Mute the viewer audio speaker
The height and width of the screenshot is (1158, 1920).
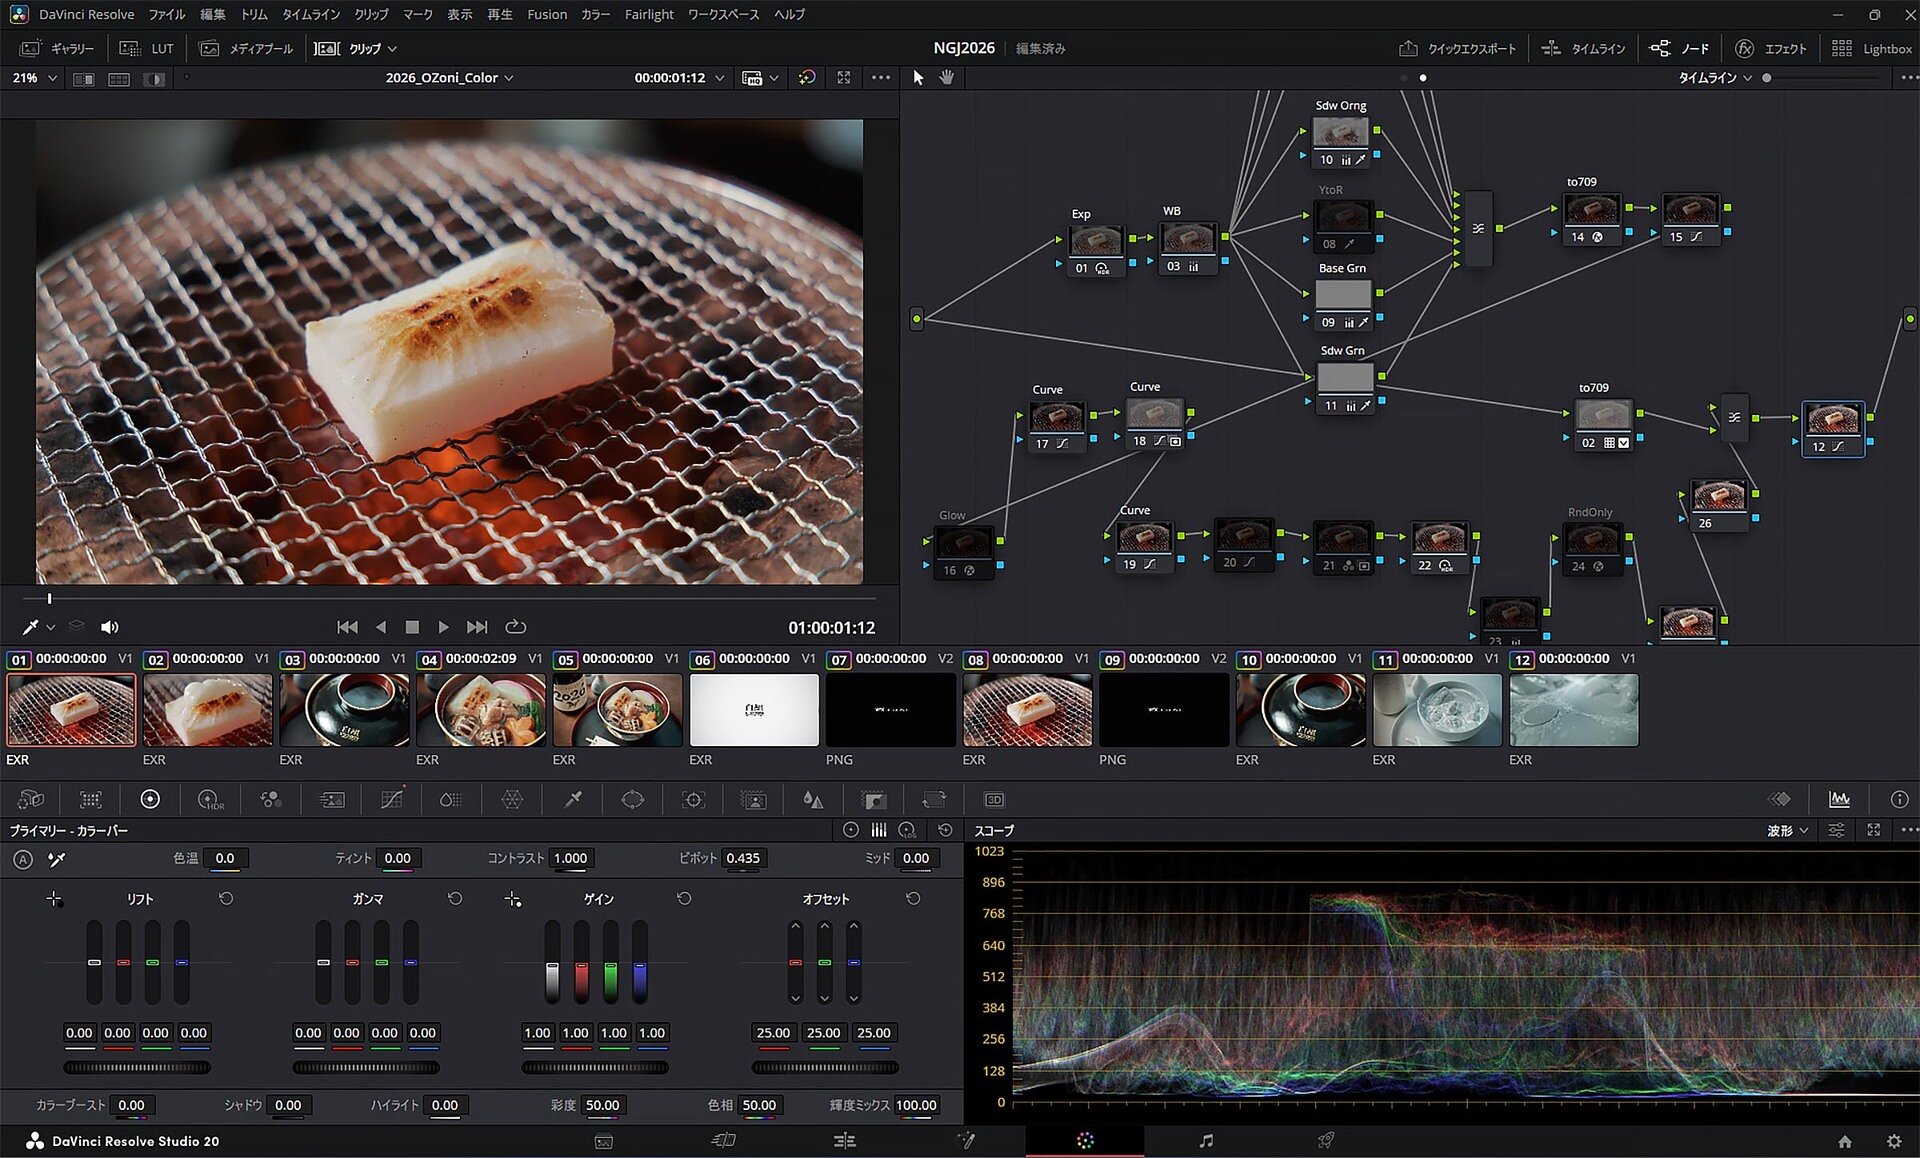(110, 627)
